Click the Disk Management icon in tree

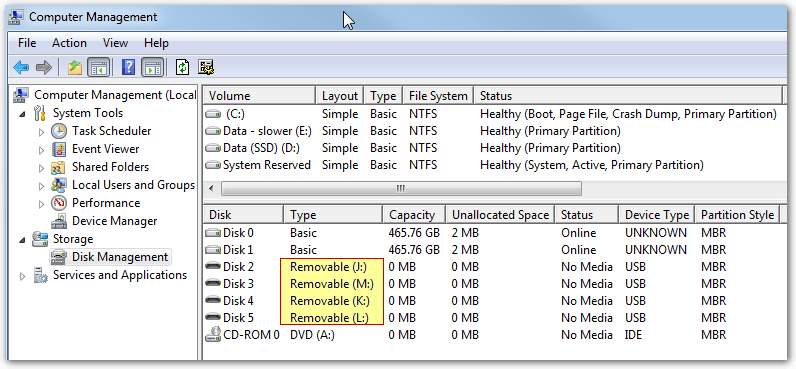59,257
